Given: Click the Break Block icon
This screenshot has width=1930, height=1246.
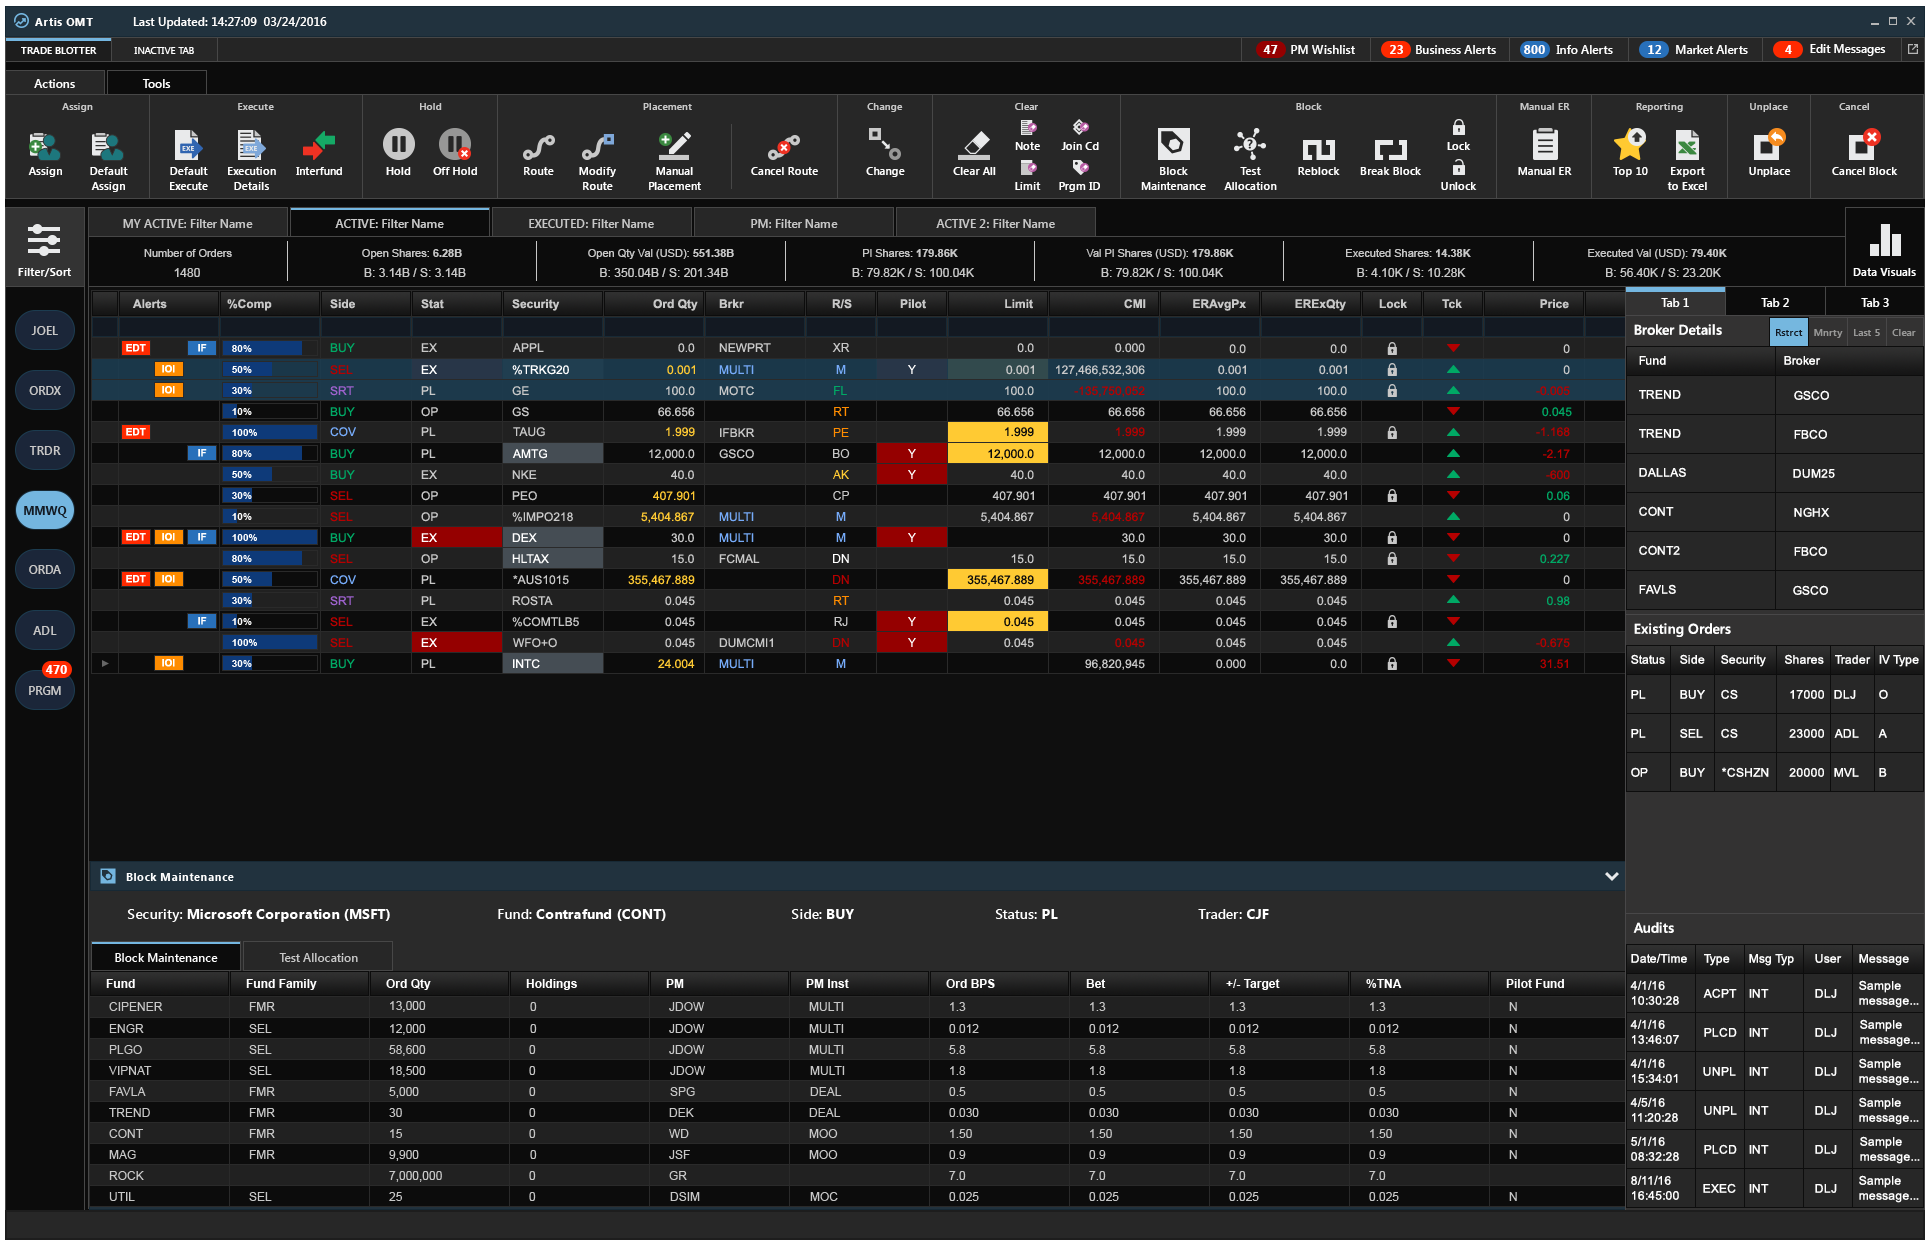Looking at the screenshot, I should point(1389,150).
